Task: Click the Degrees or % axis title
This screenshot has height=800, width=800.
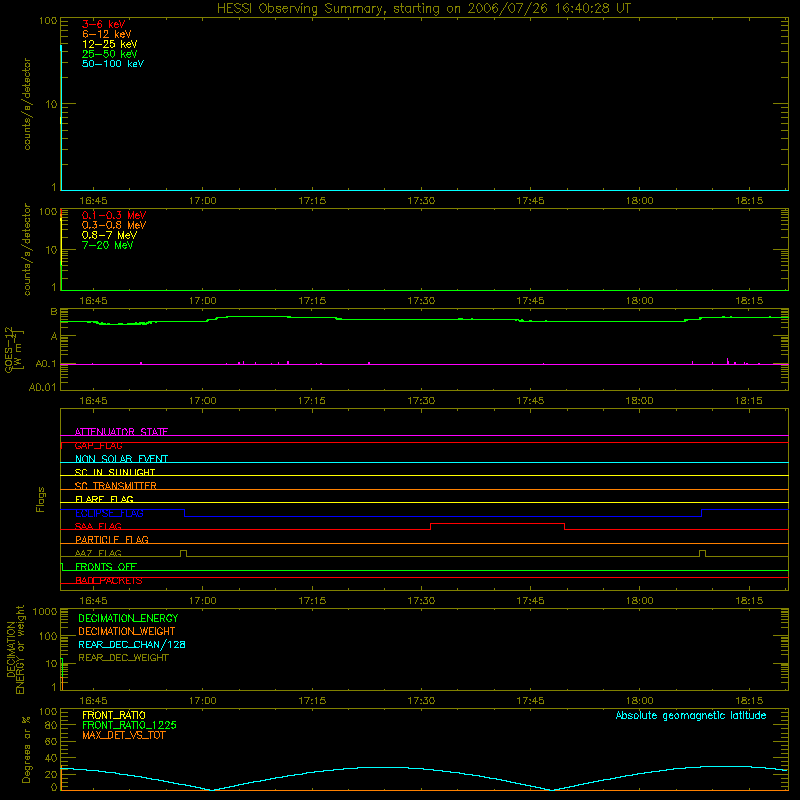Action: [26, 749]
